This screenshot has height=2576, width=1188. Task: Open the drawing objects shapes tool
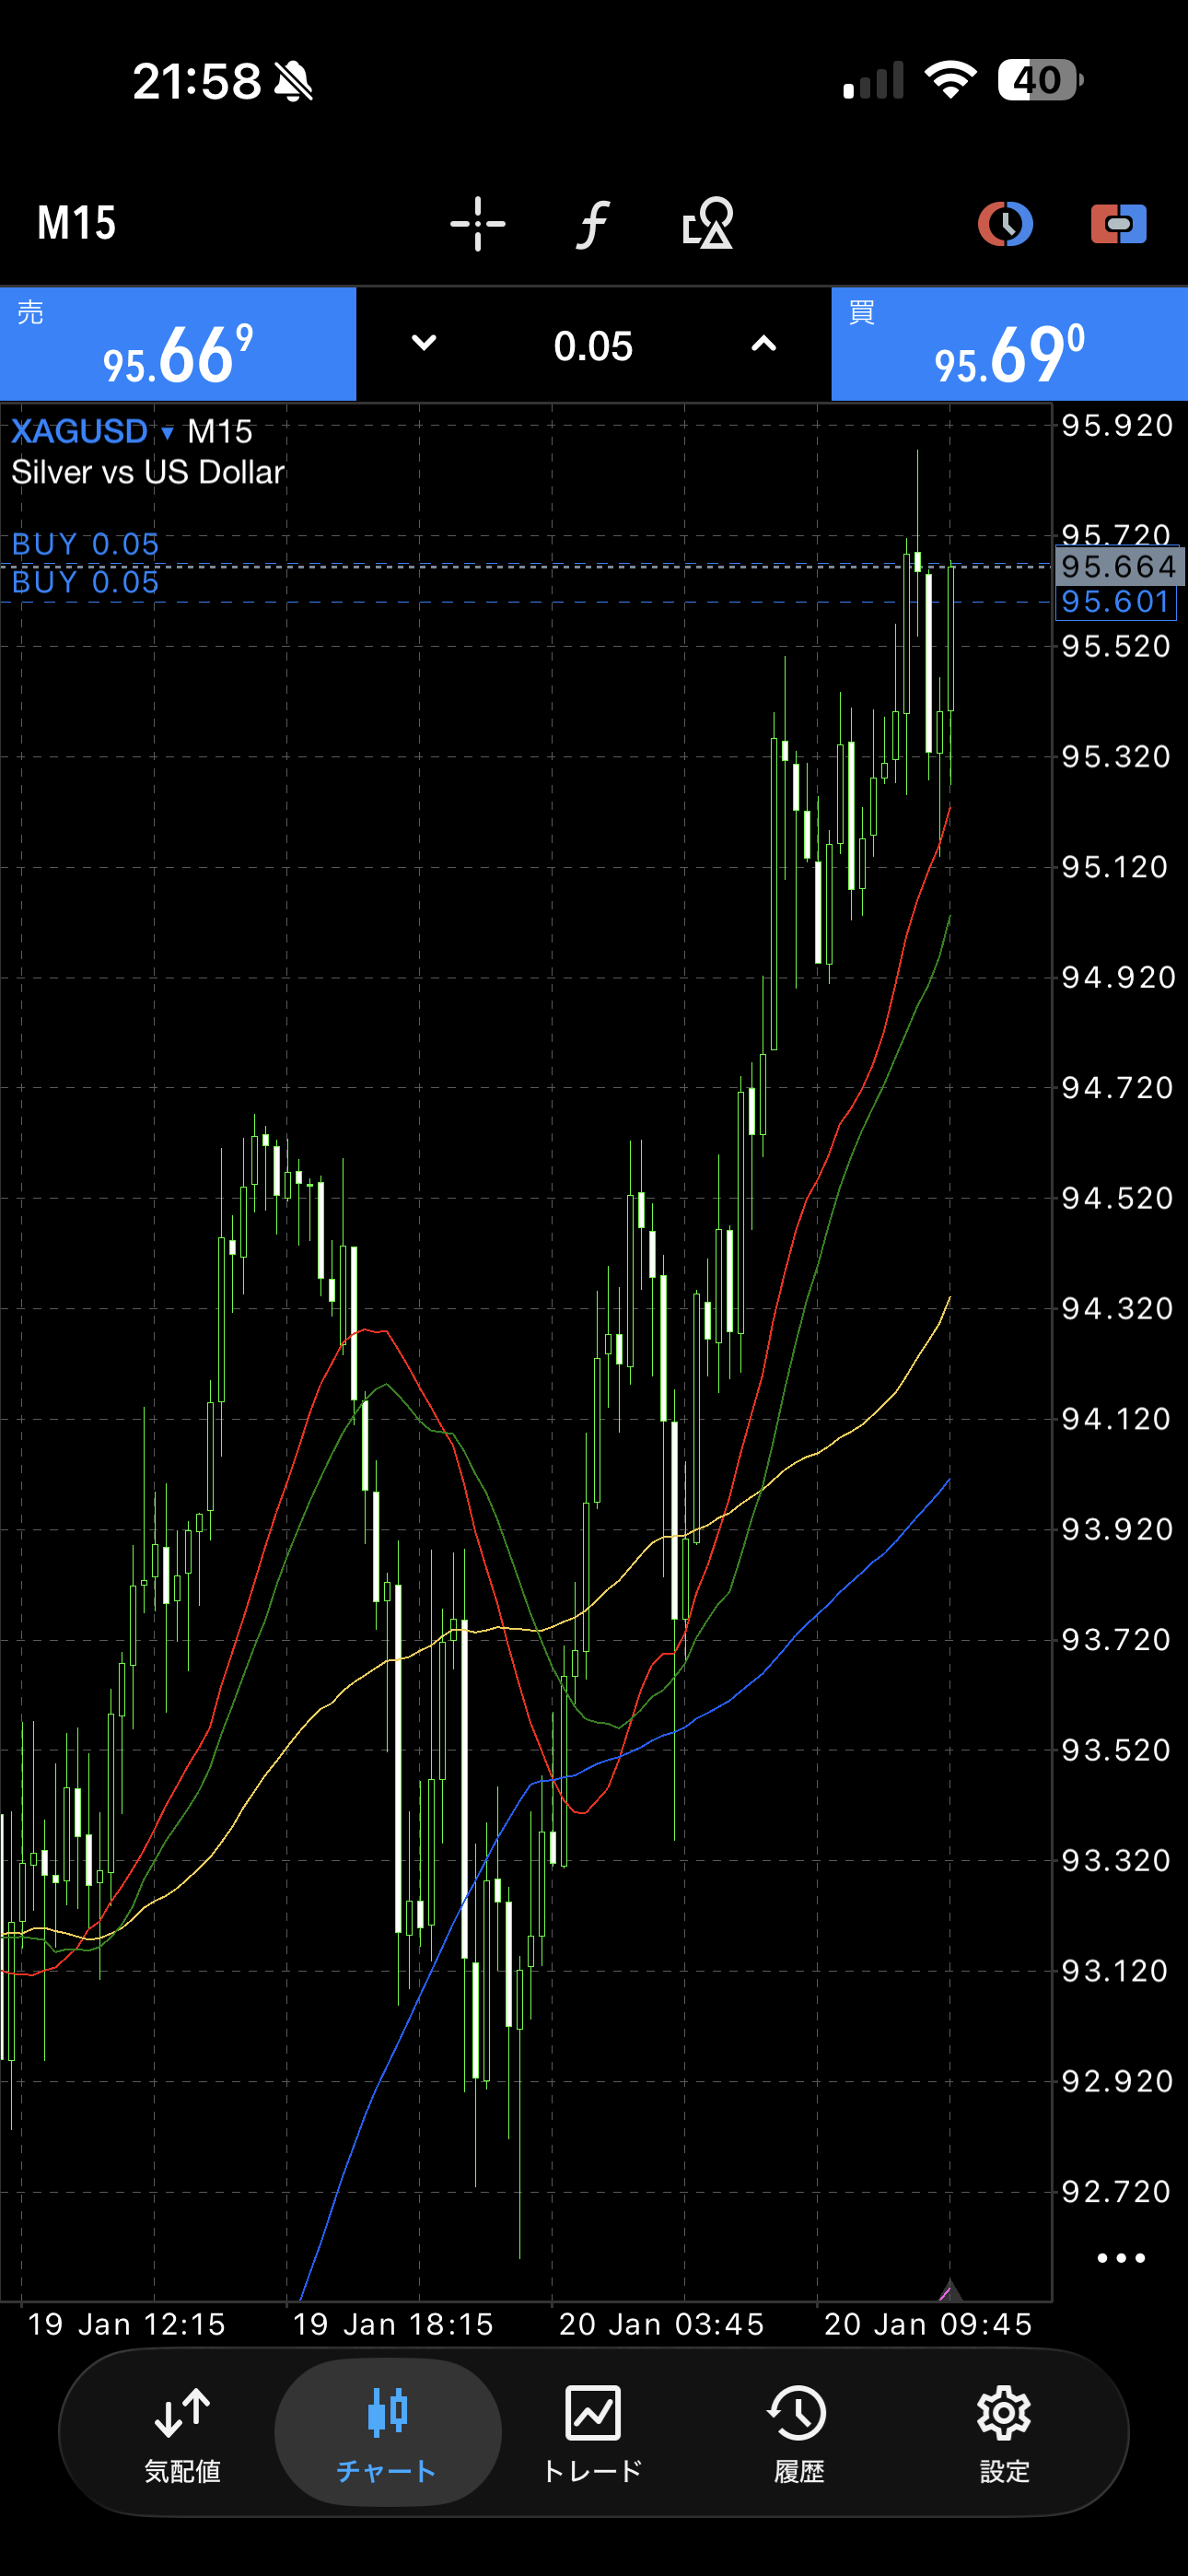click(707, 223)
